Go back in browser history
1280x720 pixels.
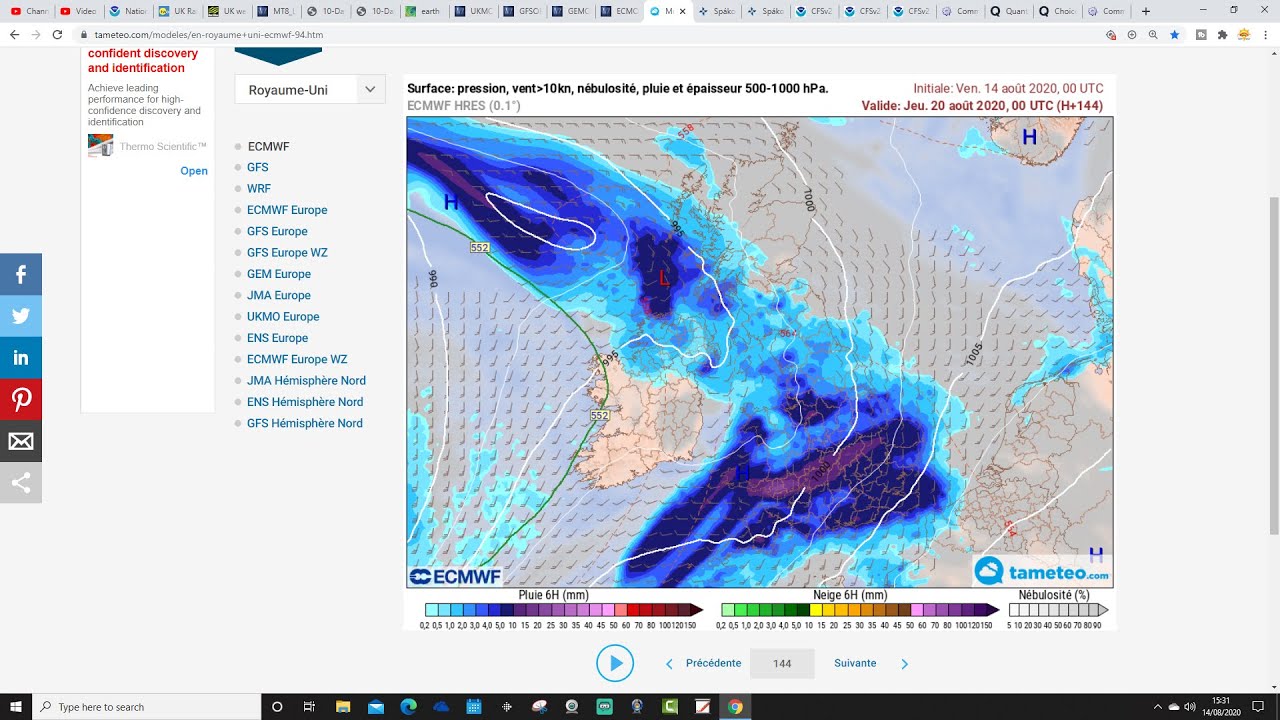click(14, 34)
